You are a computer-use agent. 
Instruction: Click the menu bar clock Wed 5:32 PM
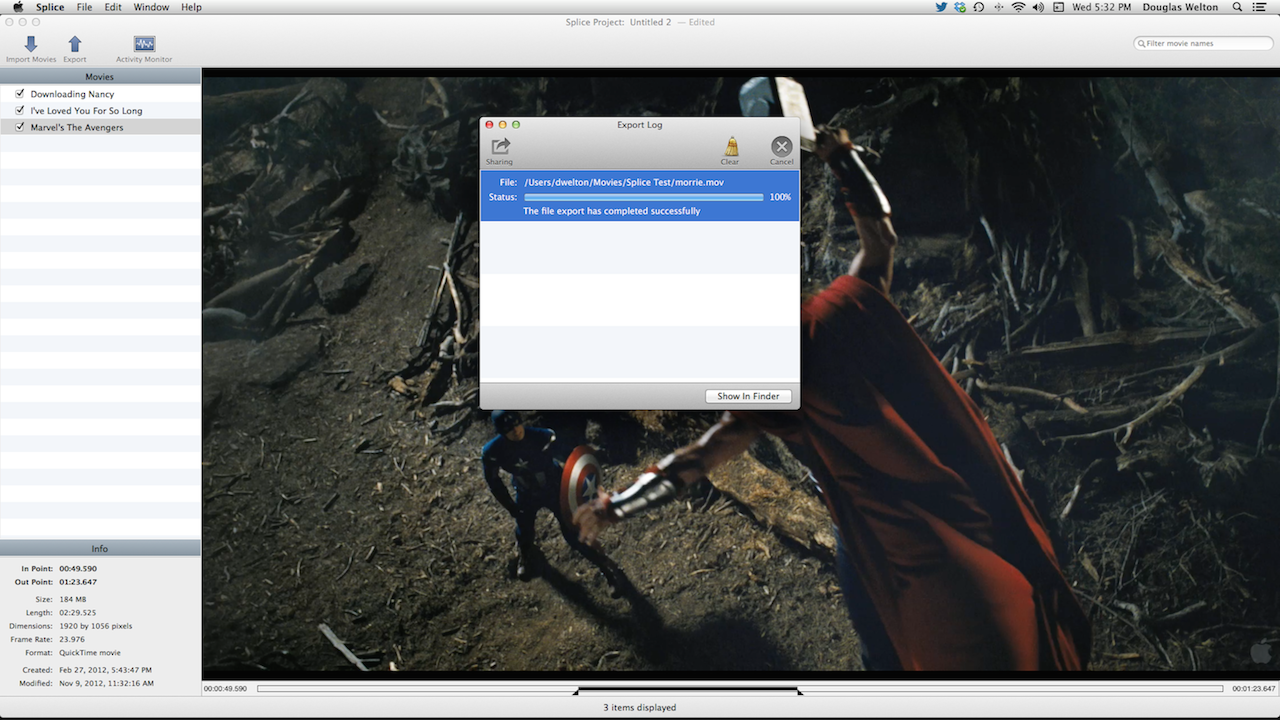click(x=1104, y=7)
